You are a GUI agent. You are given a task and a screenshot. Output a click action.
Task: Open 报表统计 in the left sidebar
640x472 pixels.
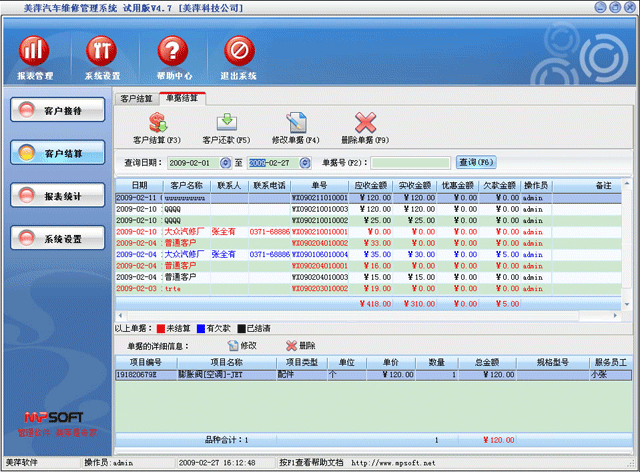(62, 197)
